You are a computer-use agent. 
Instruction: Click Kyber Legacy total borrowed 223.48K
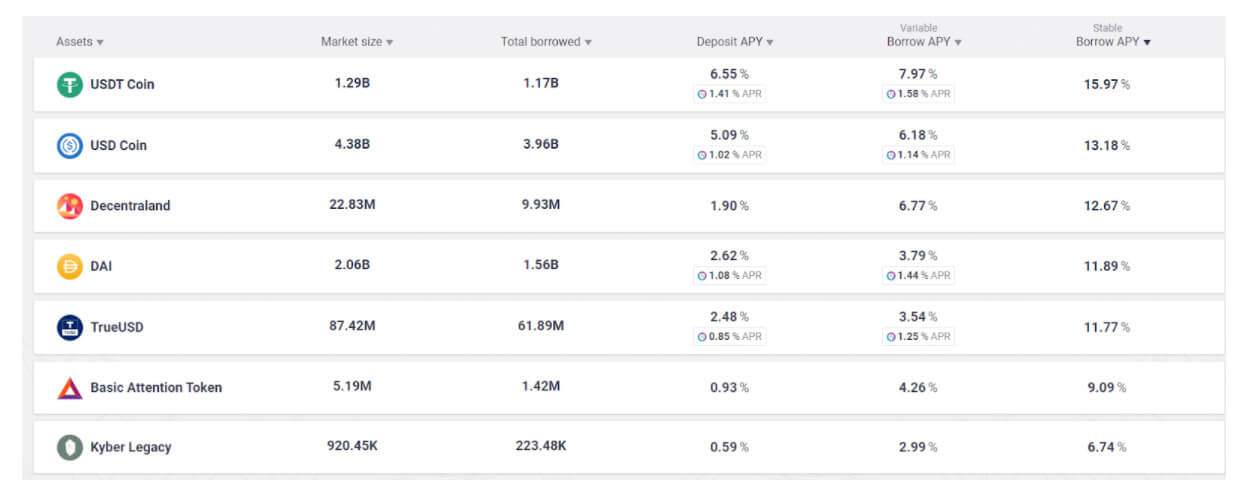pyautogui.click(x=540, y=445)
